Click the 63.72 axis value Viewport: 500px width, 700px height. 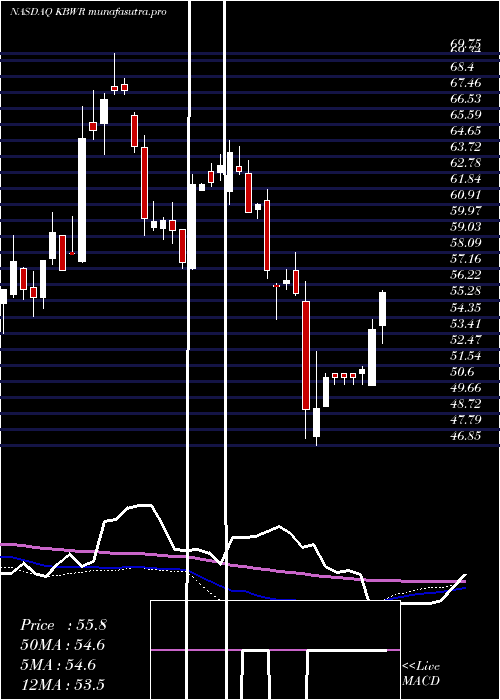point(466,147)
